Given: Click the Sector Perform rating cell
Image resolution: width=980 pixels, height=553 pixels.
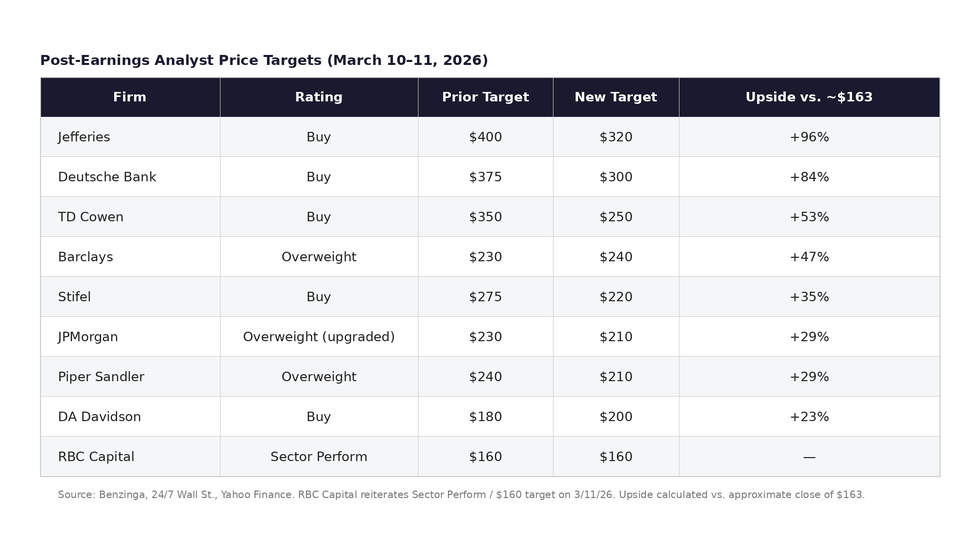Looking at the screenshot, I should 318,457.
